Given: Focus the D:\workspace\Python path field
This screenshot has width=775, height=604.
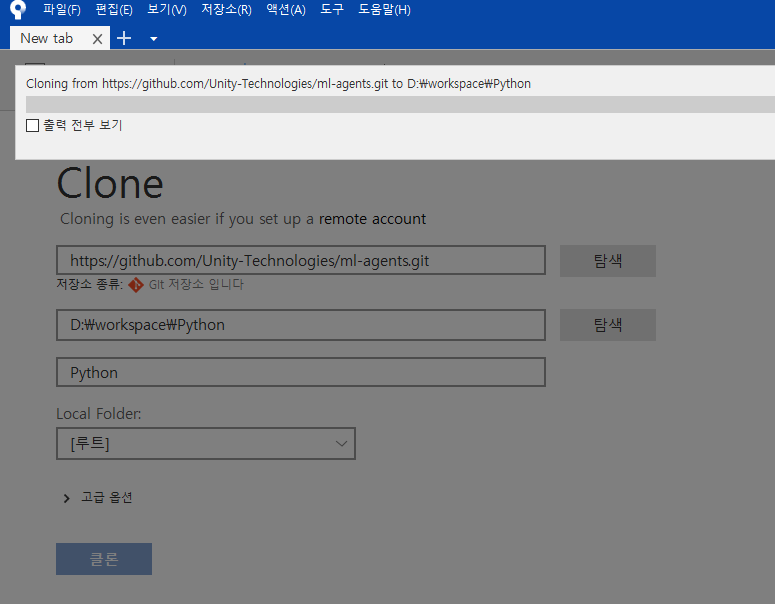Looking at the screenshot, I should [301, 325].
